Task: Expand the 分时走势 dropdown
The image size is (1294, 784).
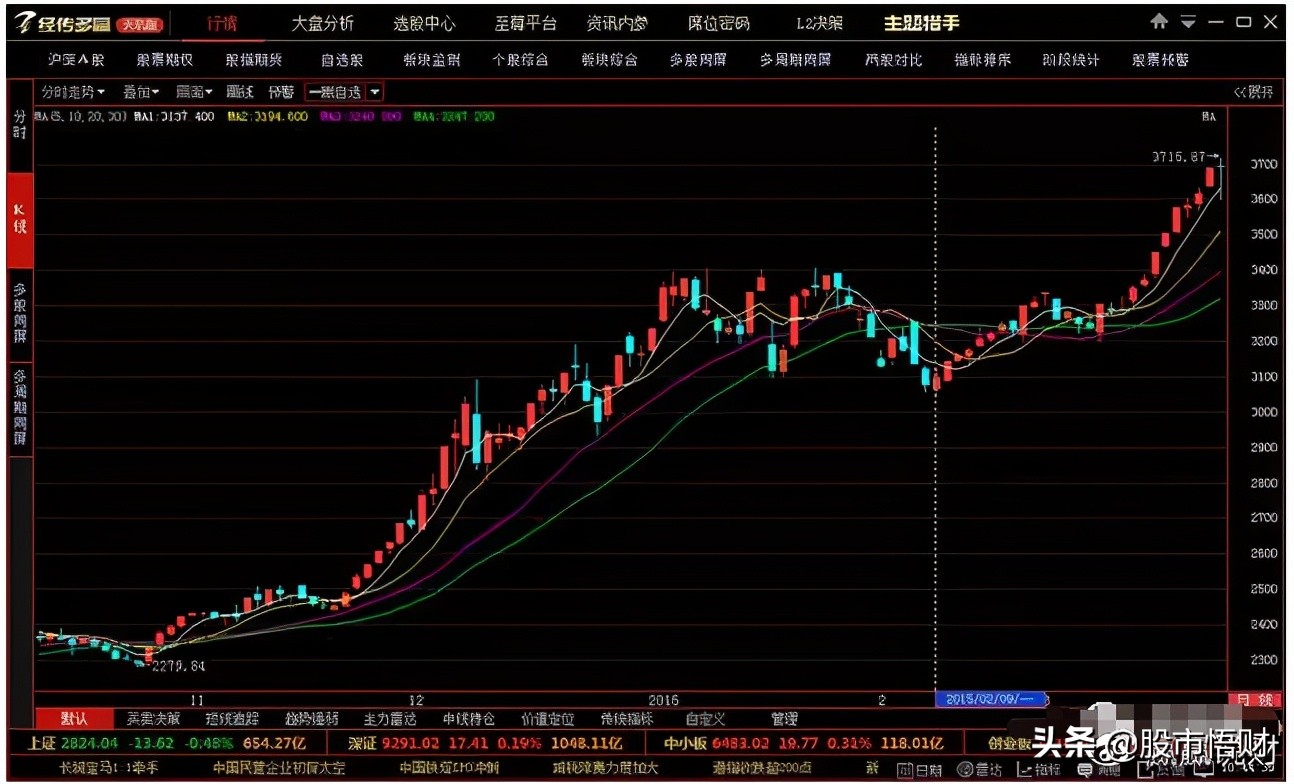Action: click(73, 92)
